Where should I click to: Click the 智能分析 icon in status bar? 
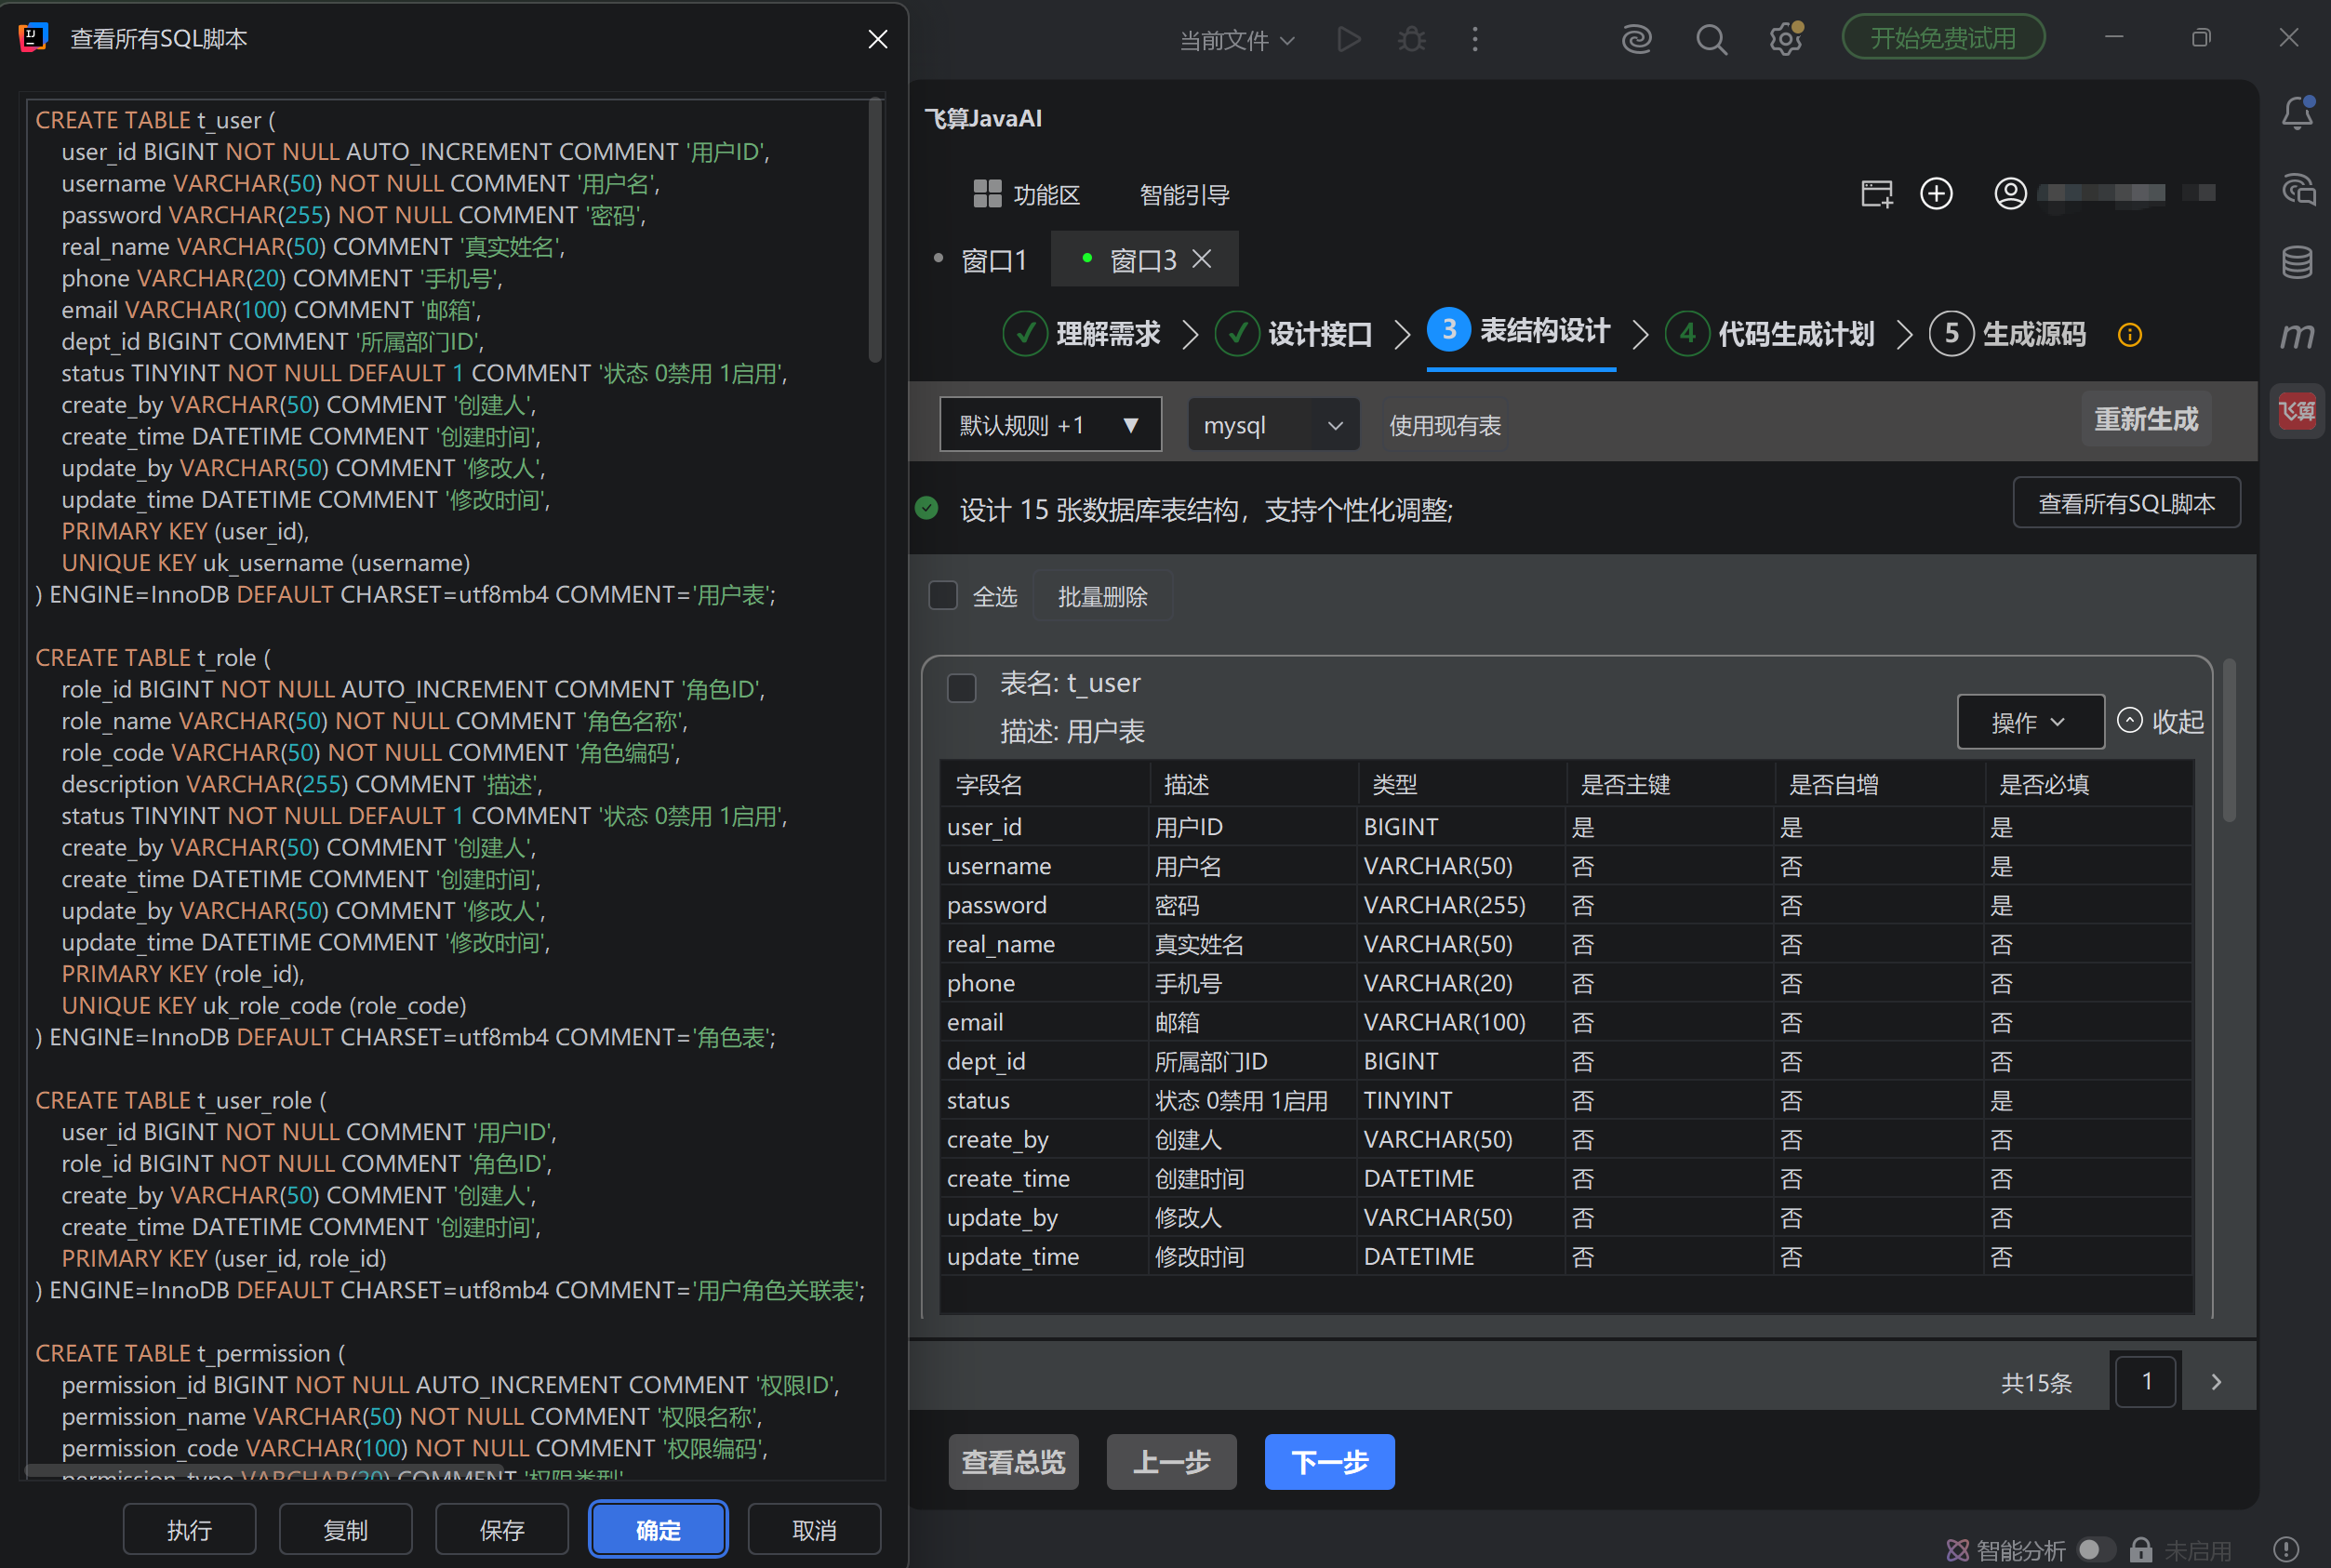tap(1957, 1550)
